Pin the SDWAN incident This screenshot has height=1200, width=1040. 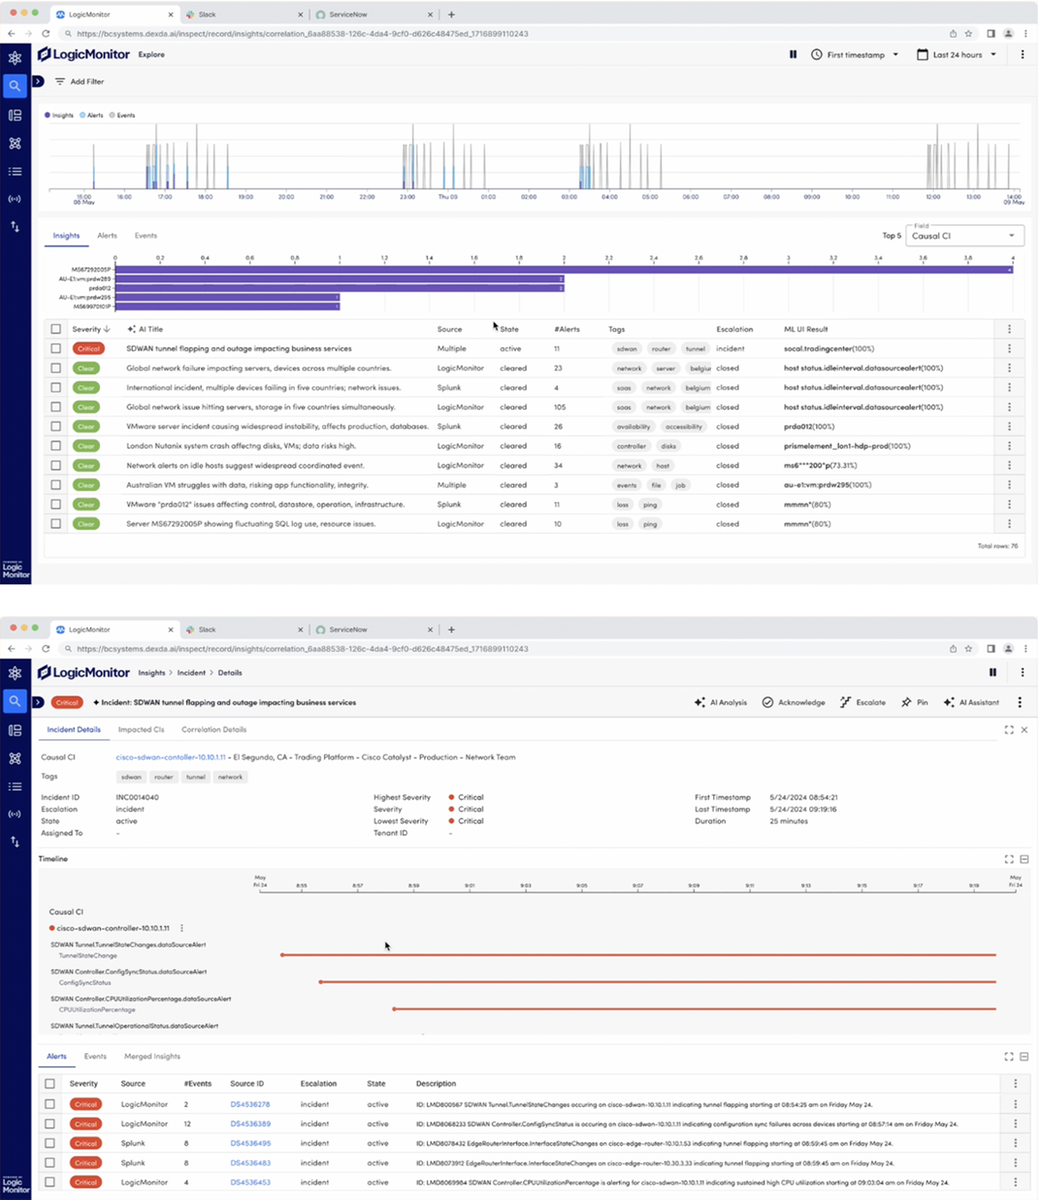pyautogui.click(x=914, y=702)
